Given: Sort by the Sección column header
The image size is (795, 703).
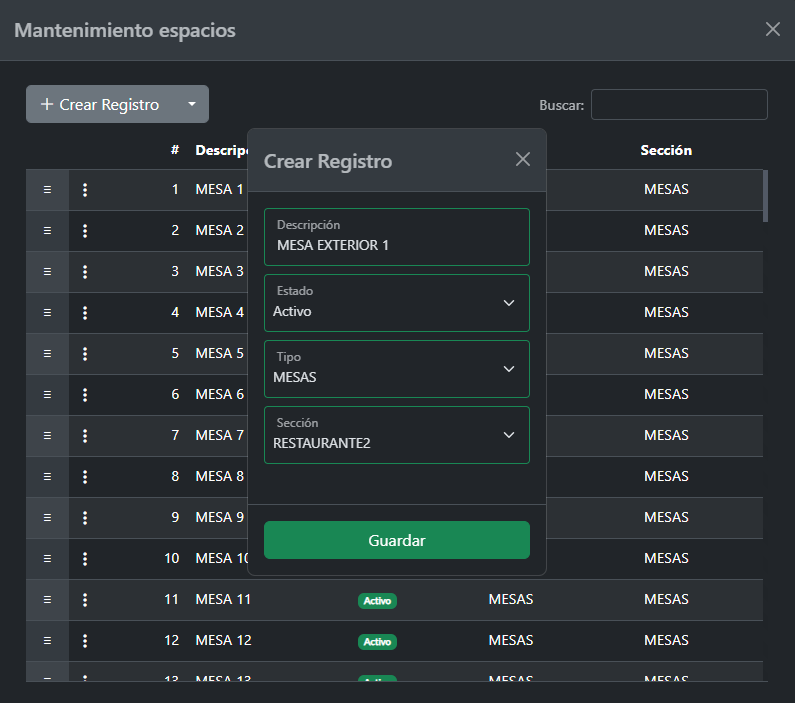Looking at the screenshot, I should click(x=666, y=151).
